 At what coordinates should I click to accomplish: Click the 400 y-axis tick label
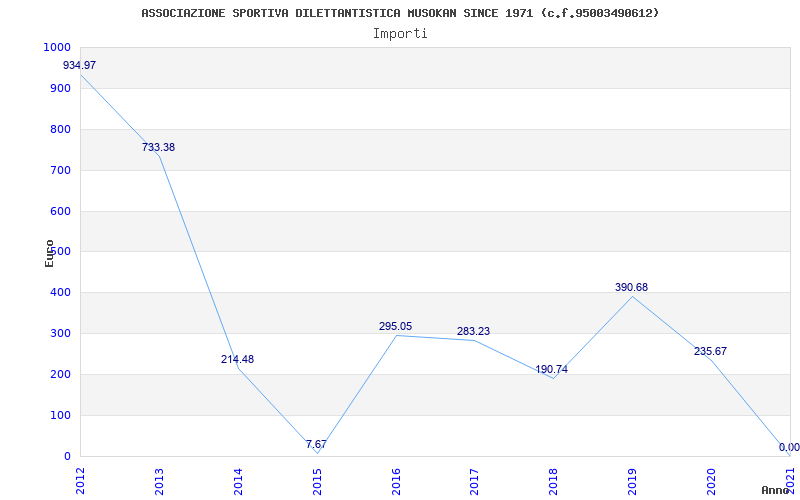(60, 293)
